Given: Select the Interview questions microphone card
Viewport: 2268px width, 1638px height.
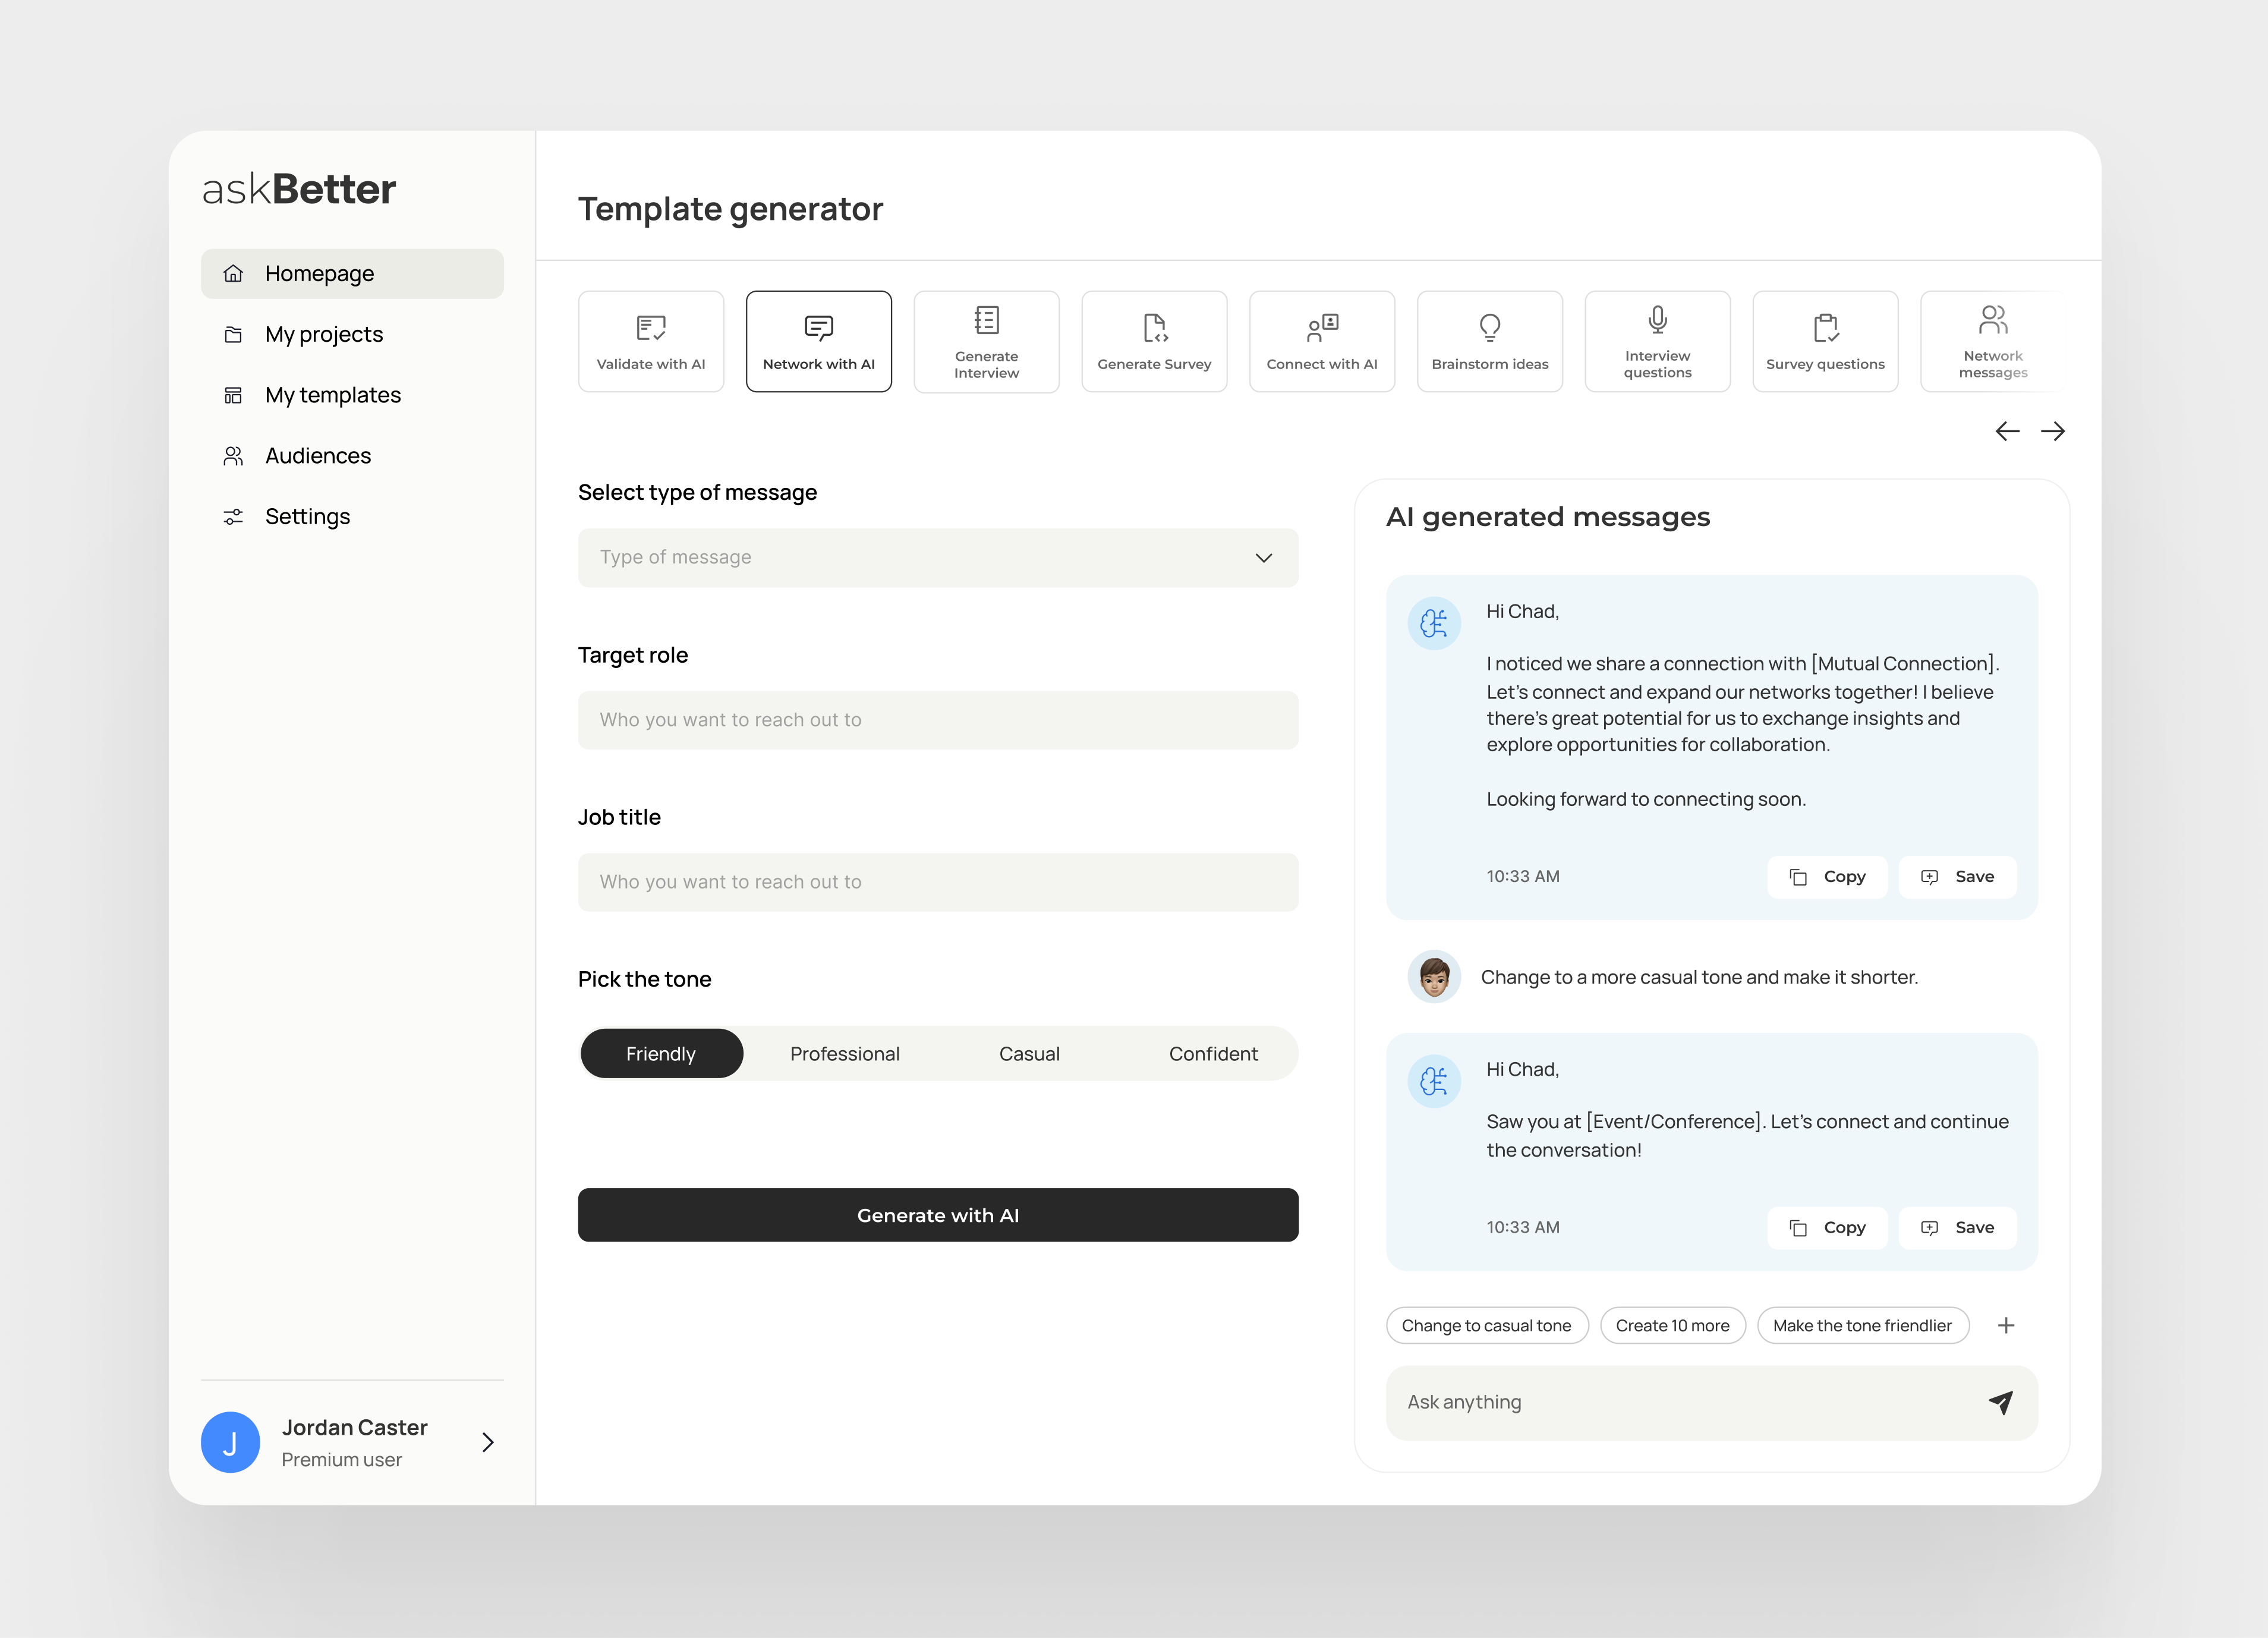Looking at the screenshot, I should tap(1657, 342).
